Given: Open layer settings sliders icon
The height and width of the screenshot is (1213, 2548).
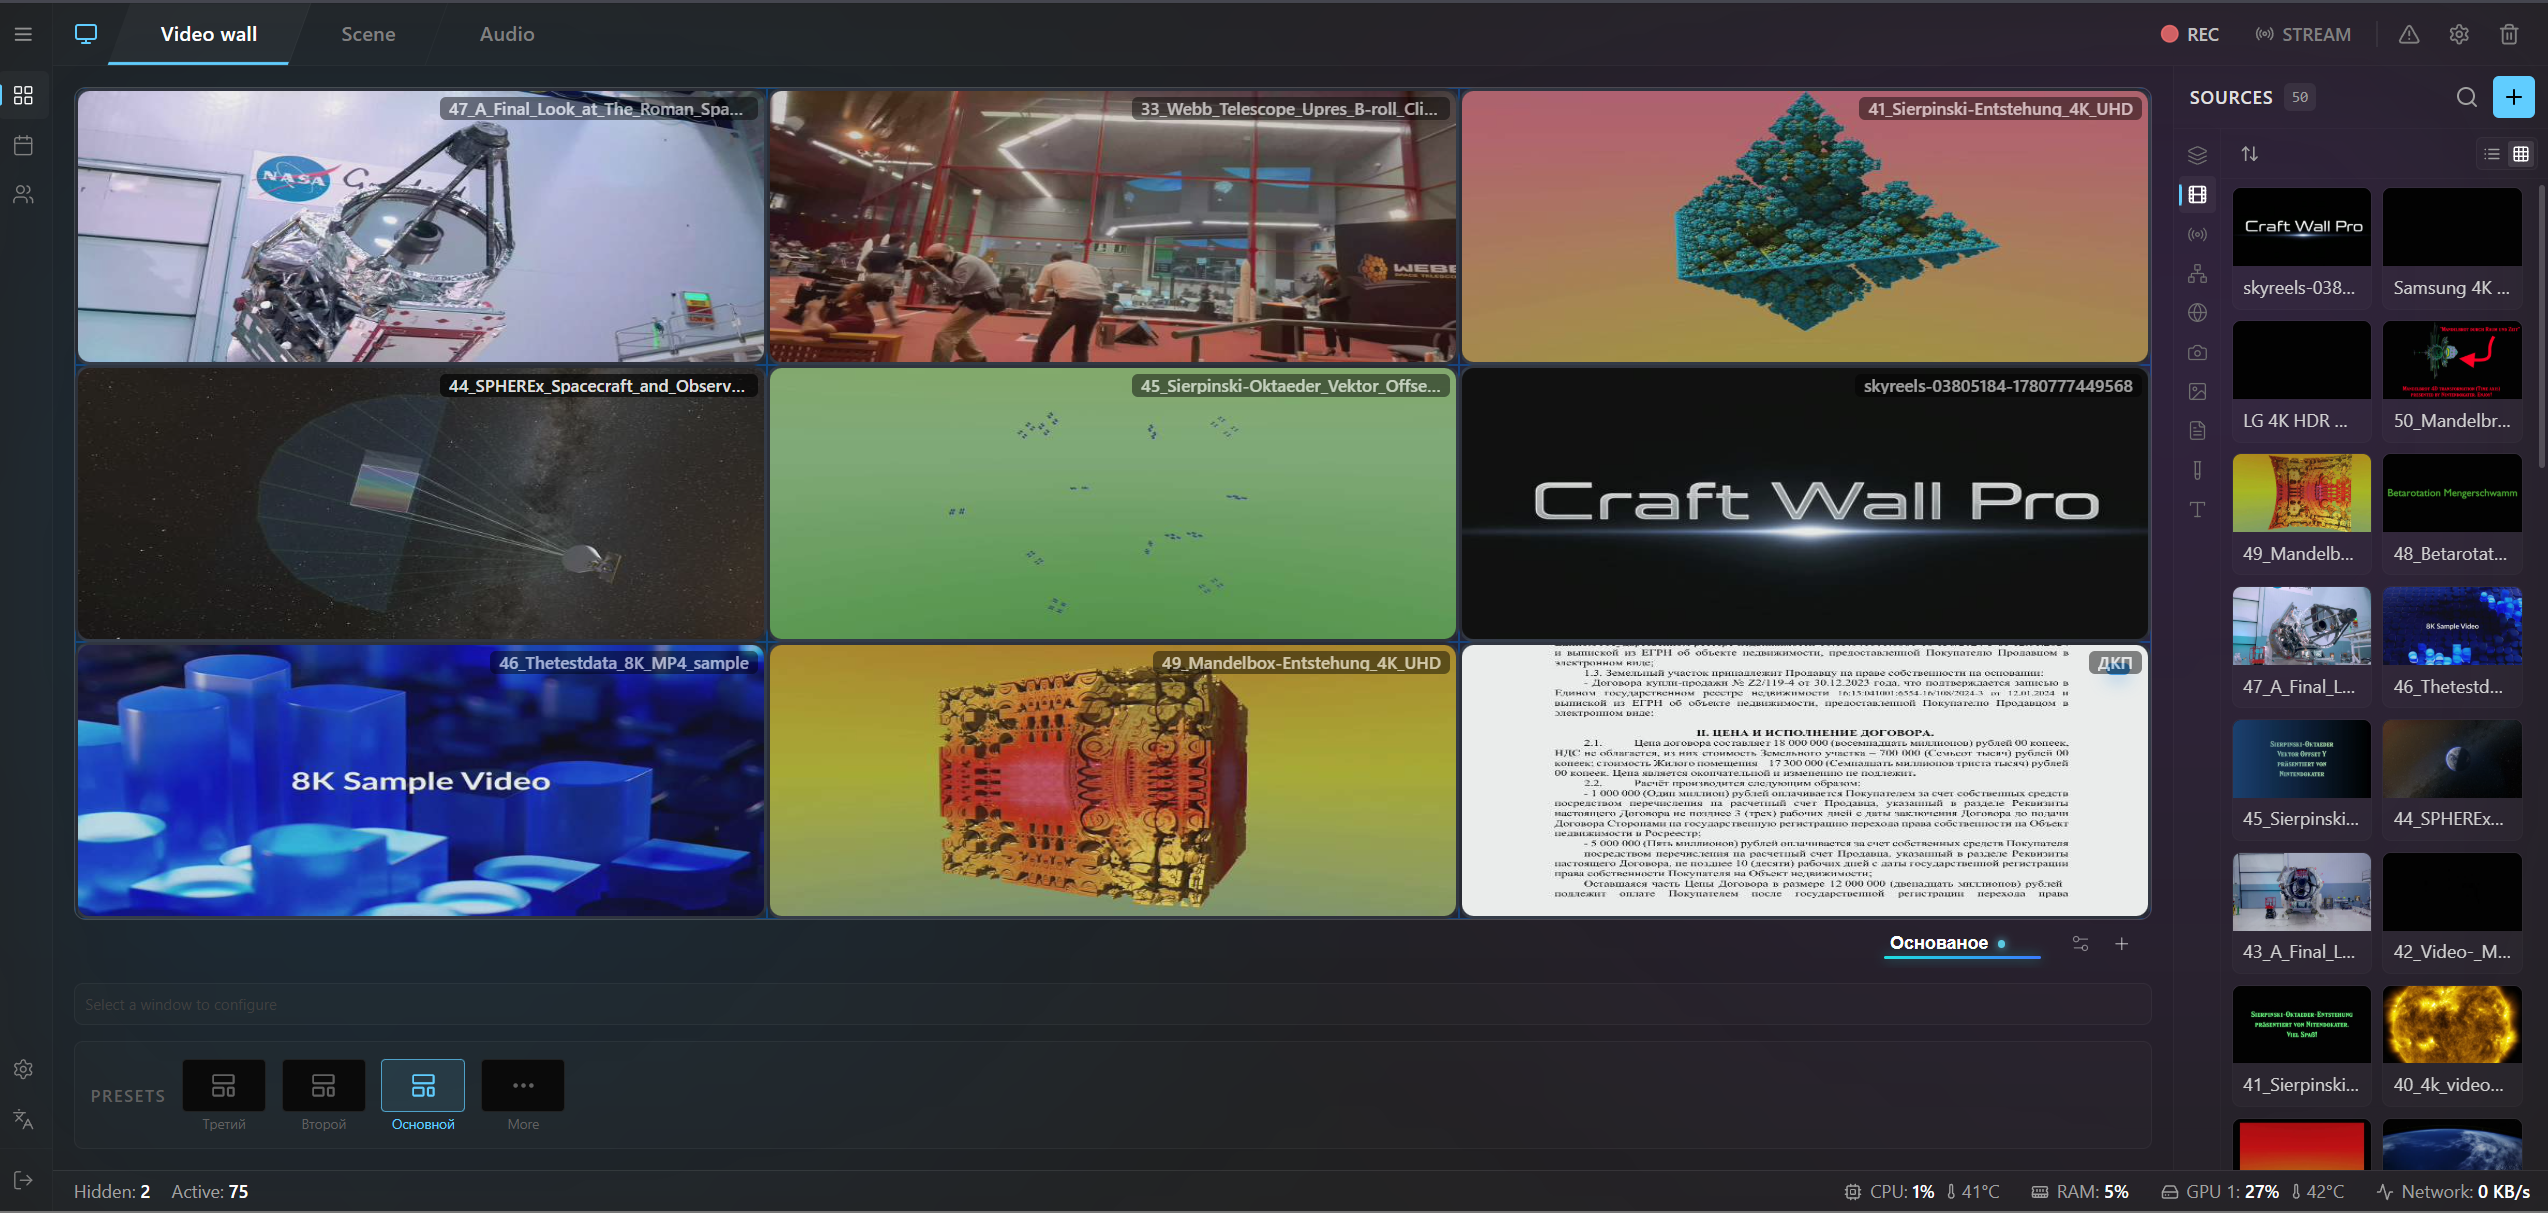Looking at the screenshot, I should click(x=2080, y=943).
